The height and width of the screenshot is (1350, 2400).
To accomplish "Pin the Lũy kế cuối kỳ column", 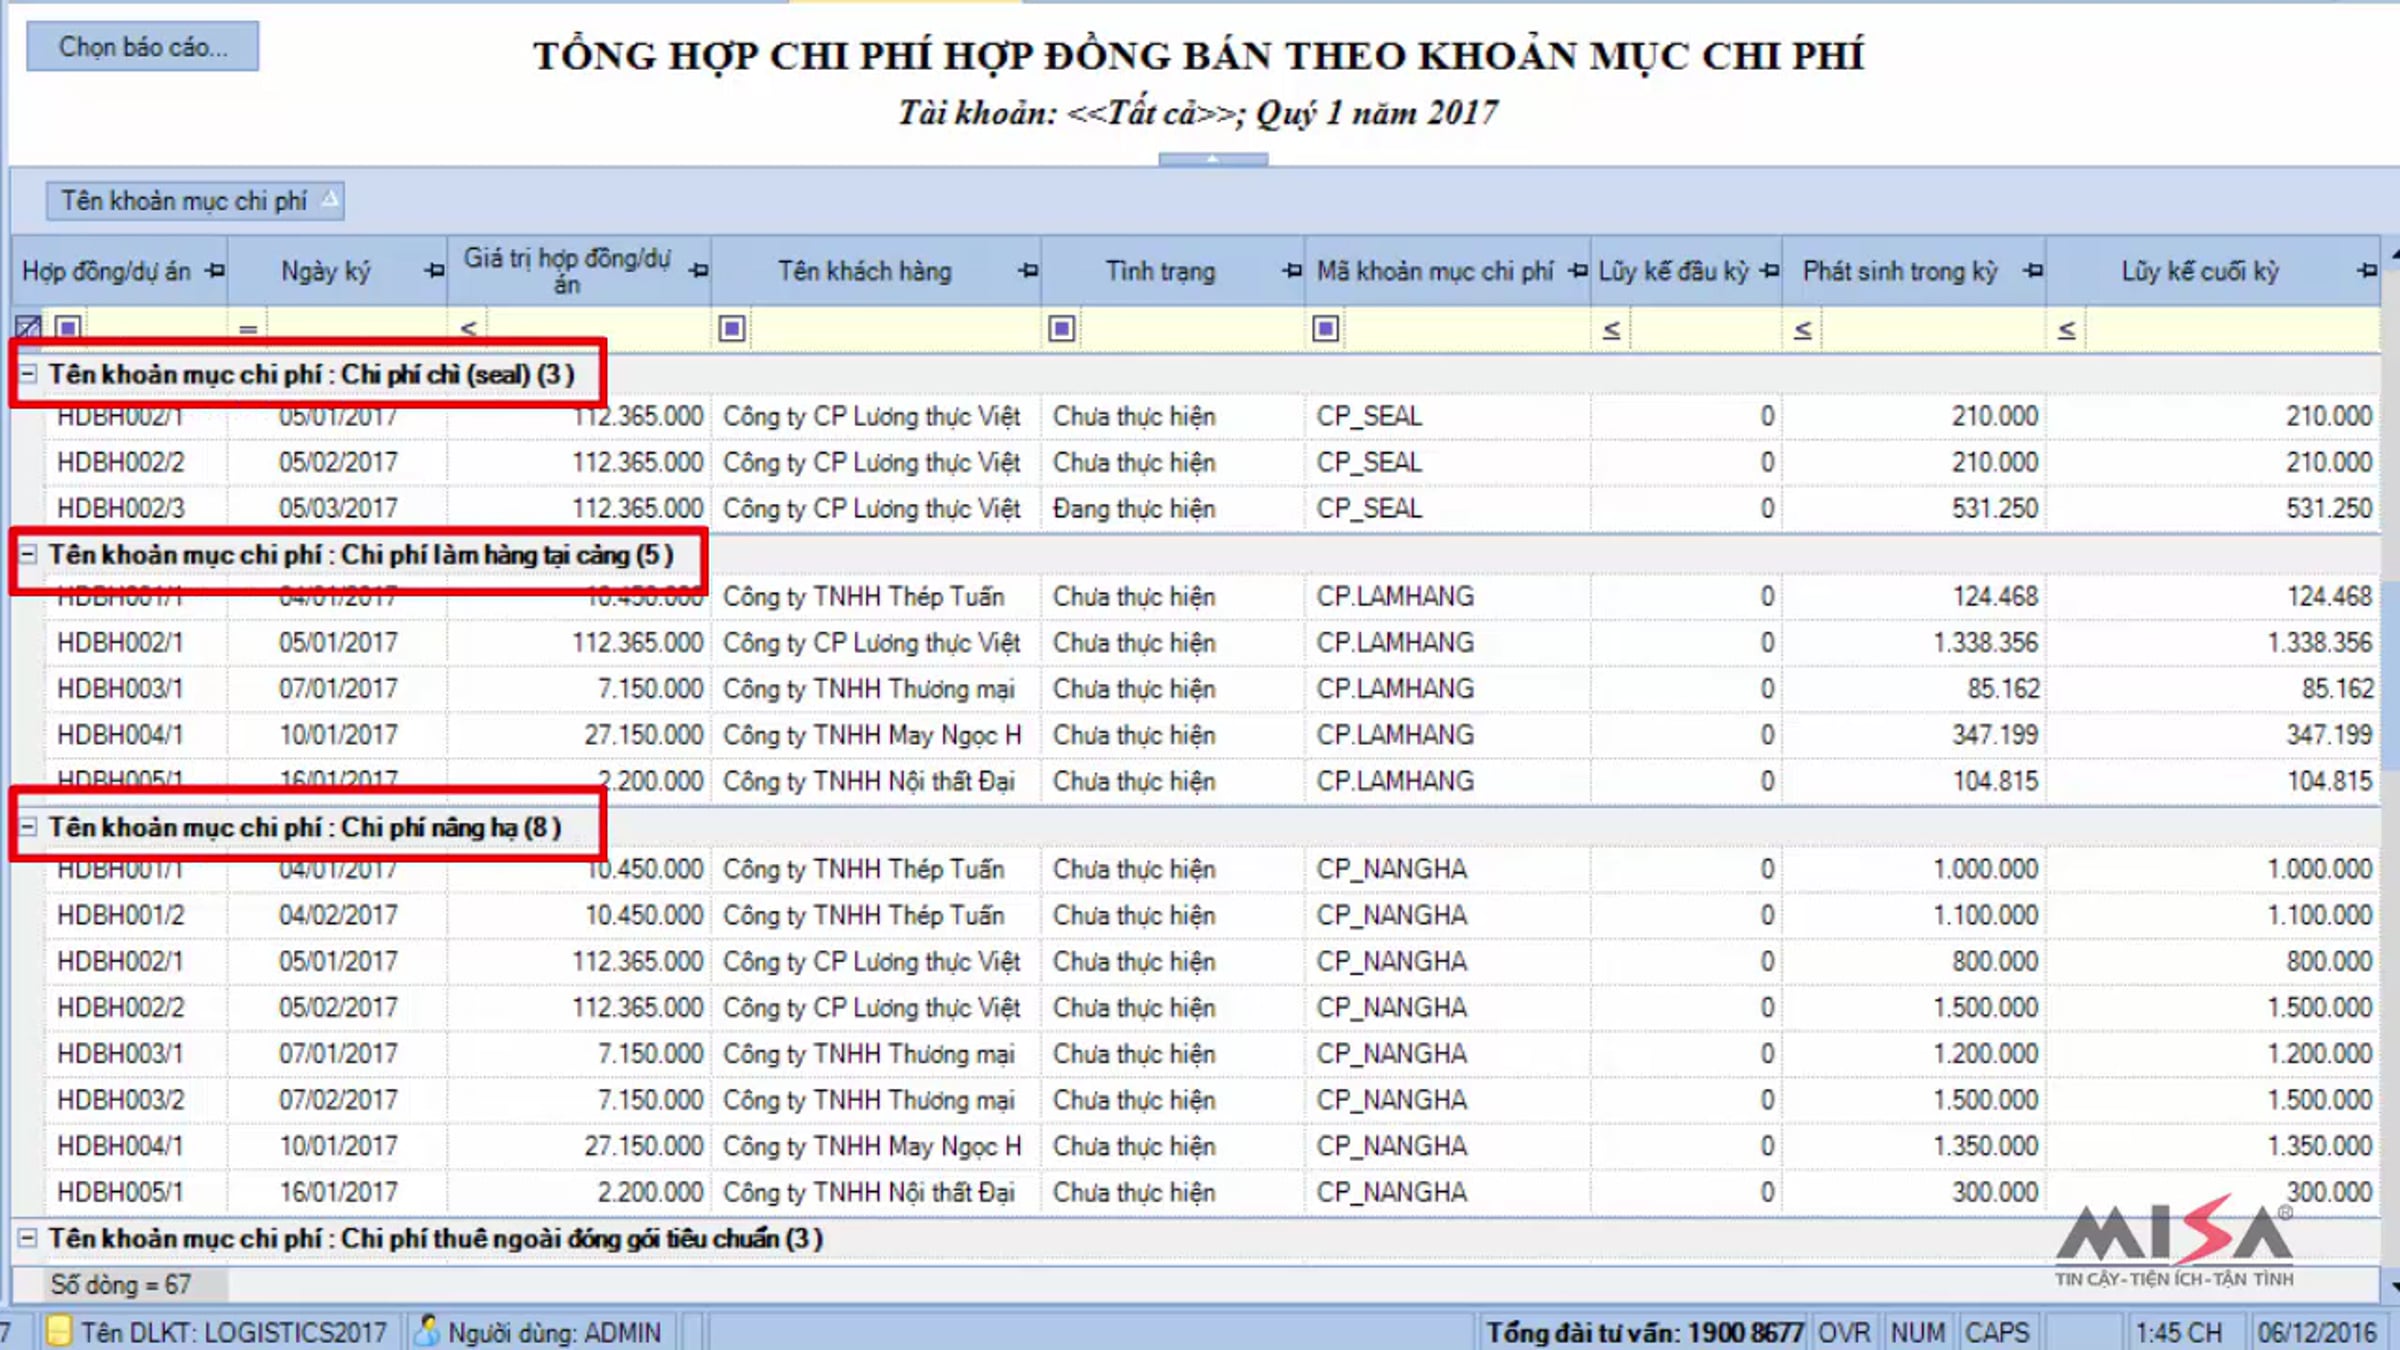I will click(x=2367, y=271).
